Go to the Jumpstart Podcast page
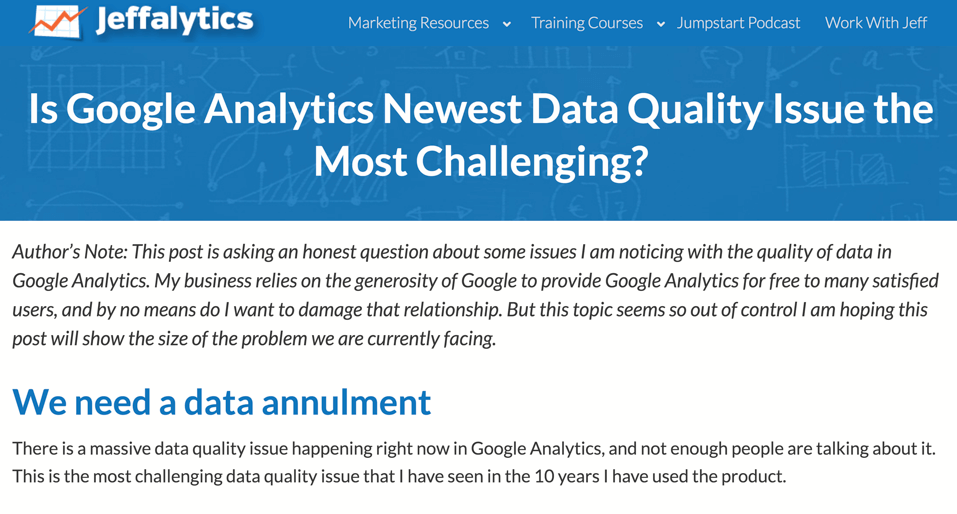The image size is (957, 514). coord(738,23)
